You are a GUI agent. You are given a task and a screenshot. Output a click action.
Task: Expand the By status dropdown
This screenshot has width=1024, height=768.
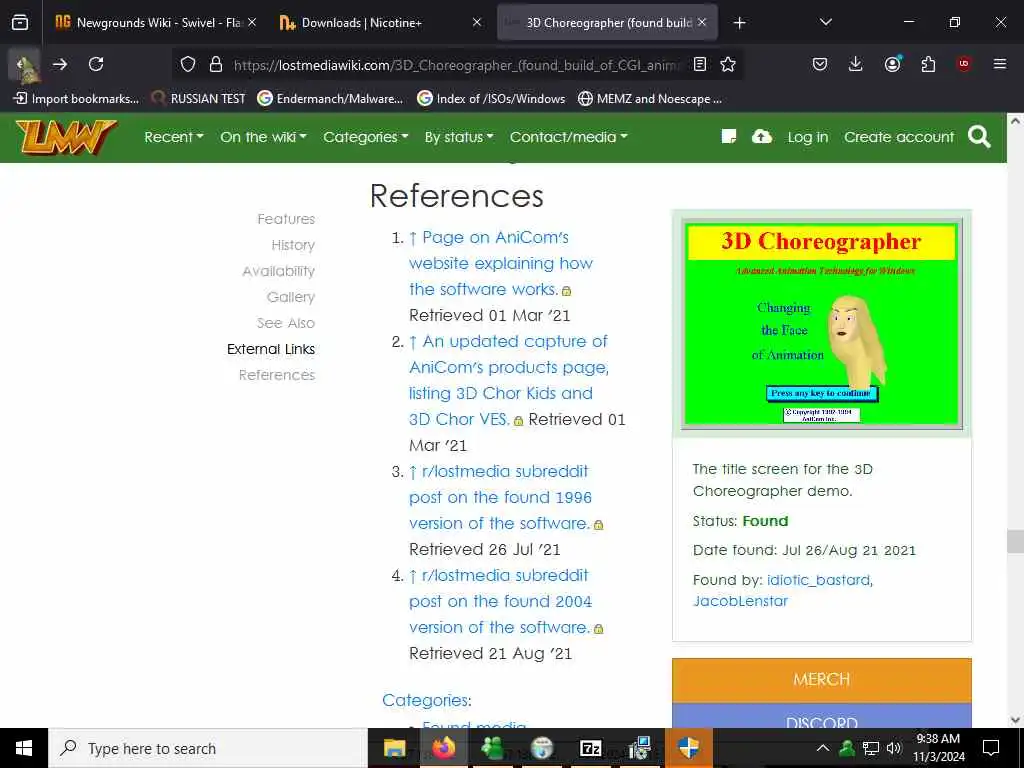pos(459,137)
